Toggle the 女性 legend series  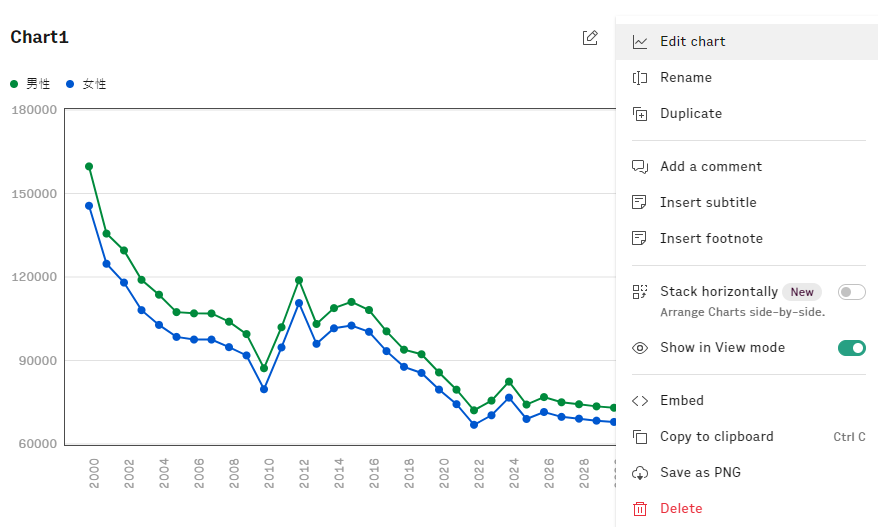click(86, 85)
